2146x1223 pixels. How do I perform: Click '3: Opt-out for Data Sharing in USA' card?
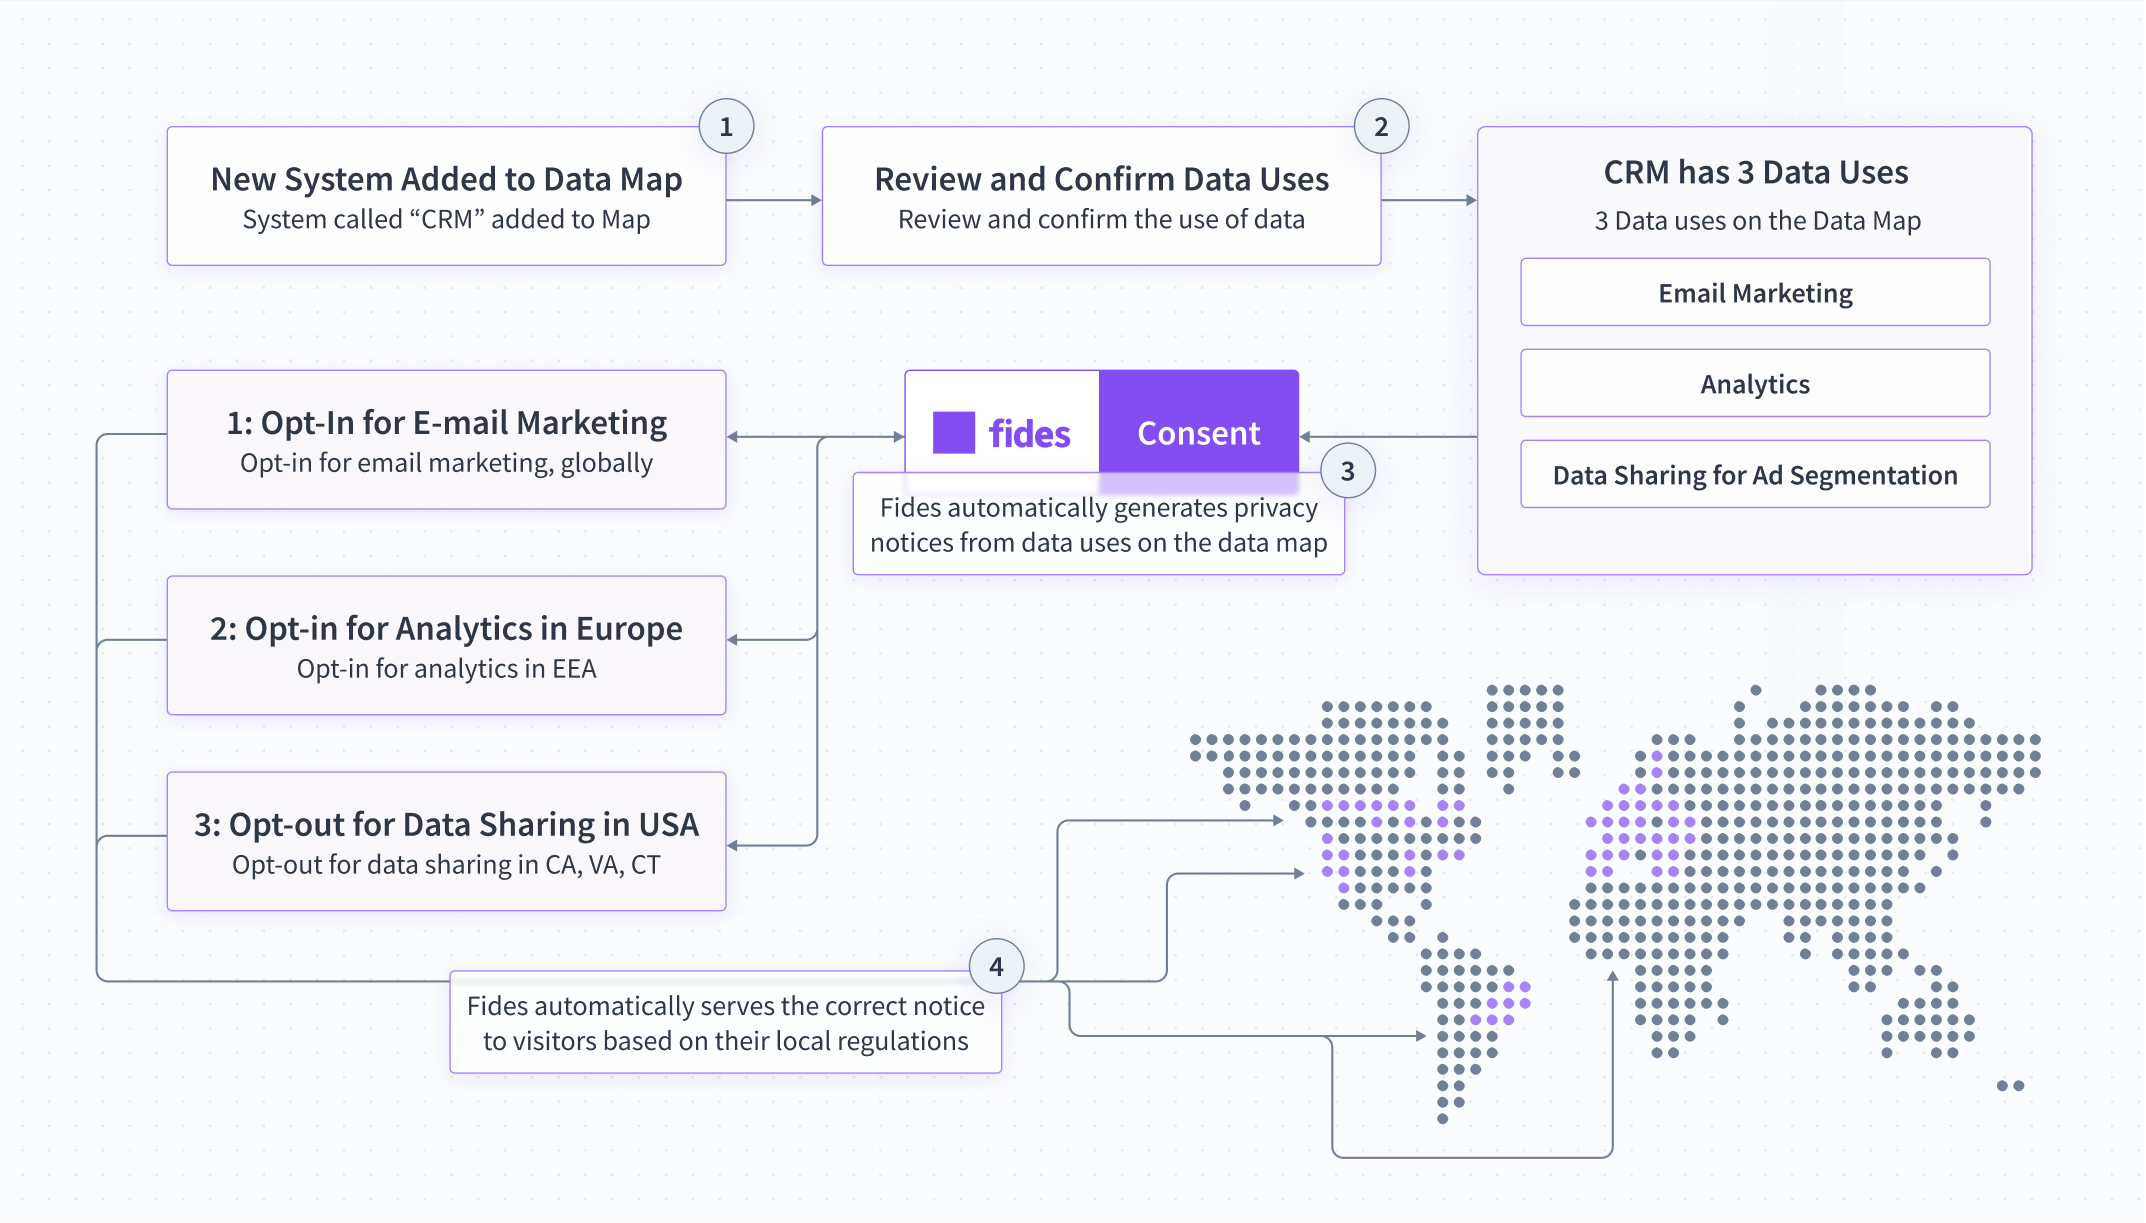(446, 841)
